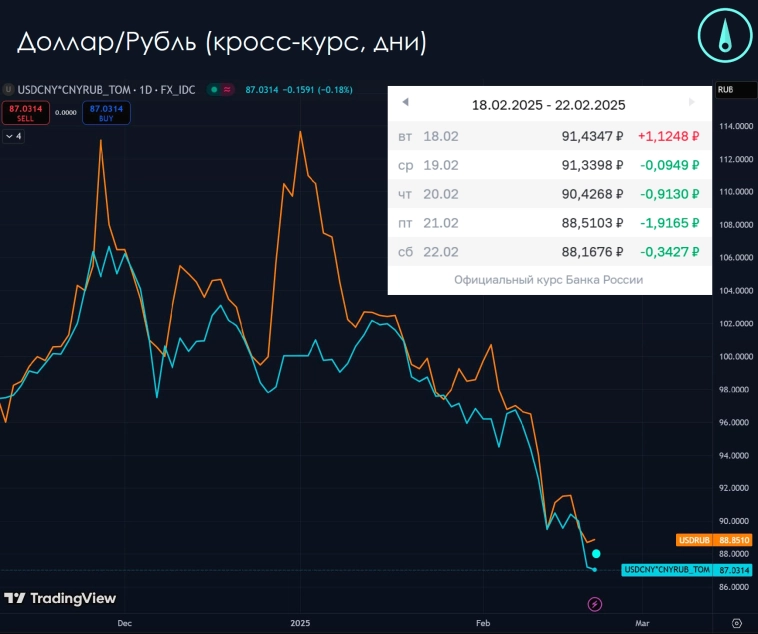This screenshot has width=758, height=634.
Task: Go to previous week in rates table
Action: [x=406, y=102]
